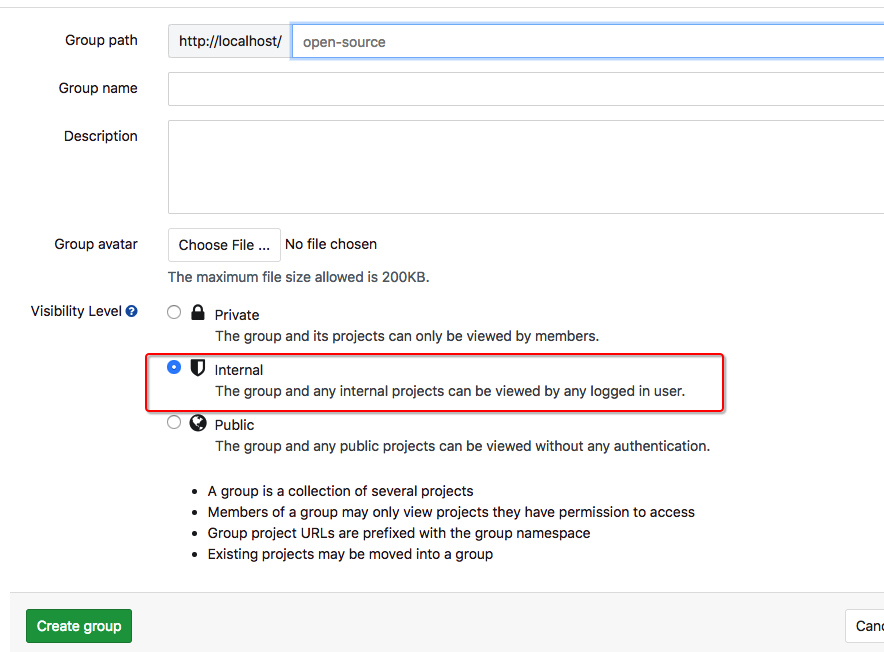Image resolution: width=884 pixels, height=652 pixels.
Task: Select the Private visibility radio button
Action: coord(174,312)
